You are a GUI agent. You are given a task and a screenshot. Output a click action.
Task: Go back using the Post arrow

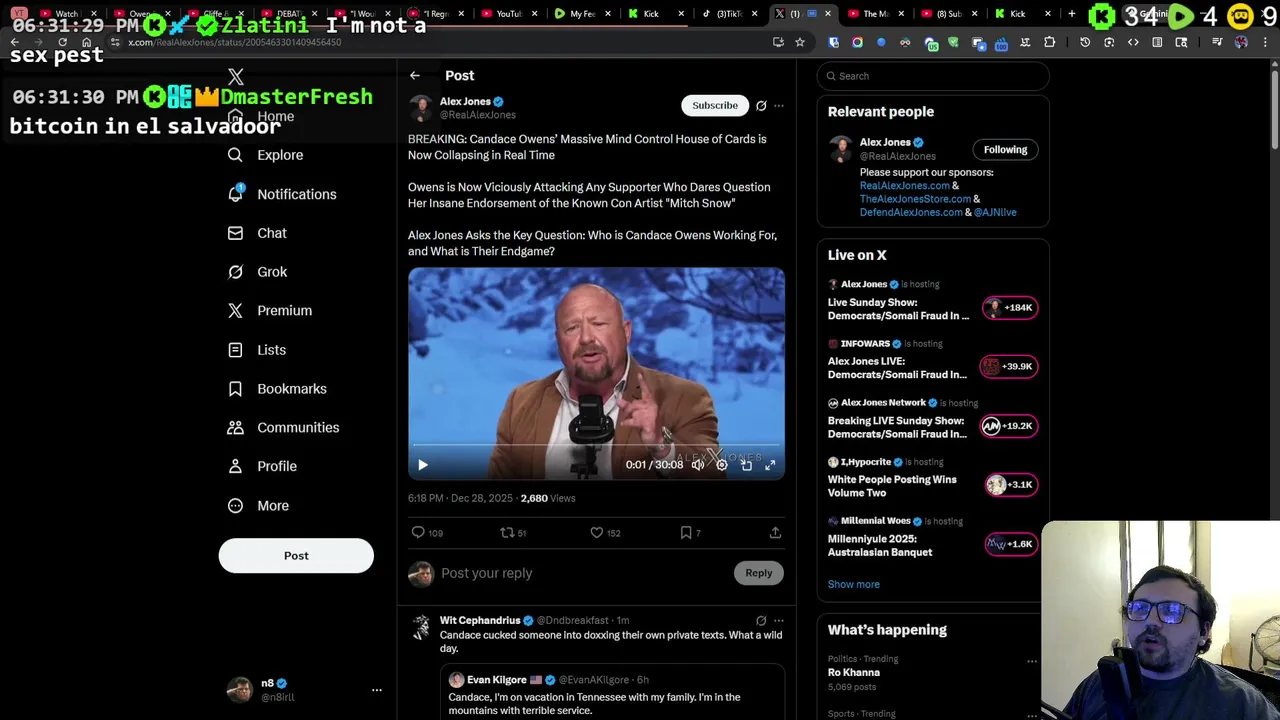(x=415, y=75)
